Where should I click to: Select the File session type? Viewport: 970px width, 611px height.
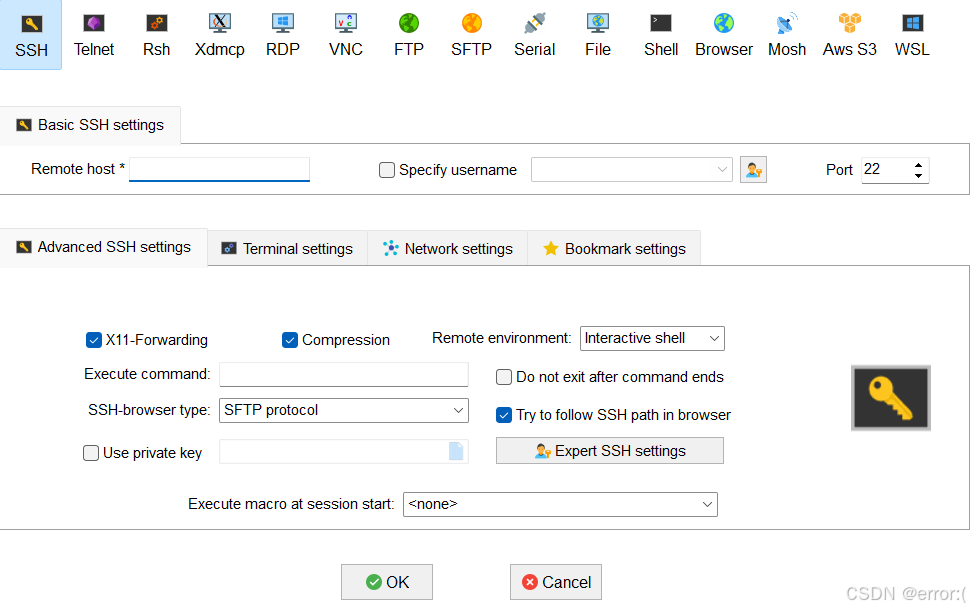pyautogui.click(x=598, y=35)
